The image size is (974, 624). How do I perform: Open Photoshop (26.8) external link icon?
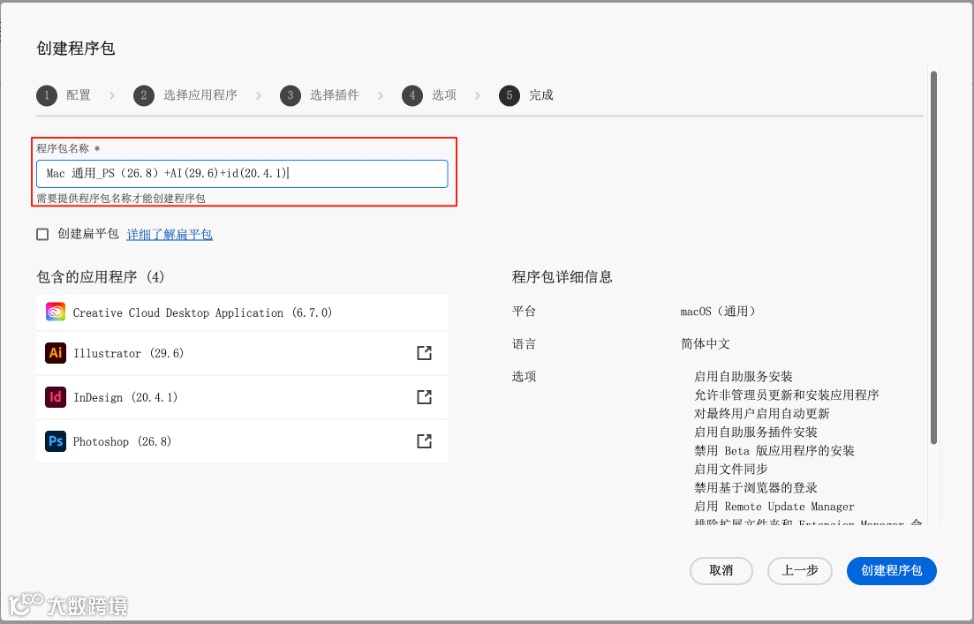click(424, 441)
